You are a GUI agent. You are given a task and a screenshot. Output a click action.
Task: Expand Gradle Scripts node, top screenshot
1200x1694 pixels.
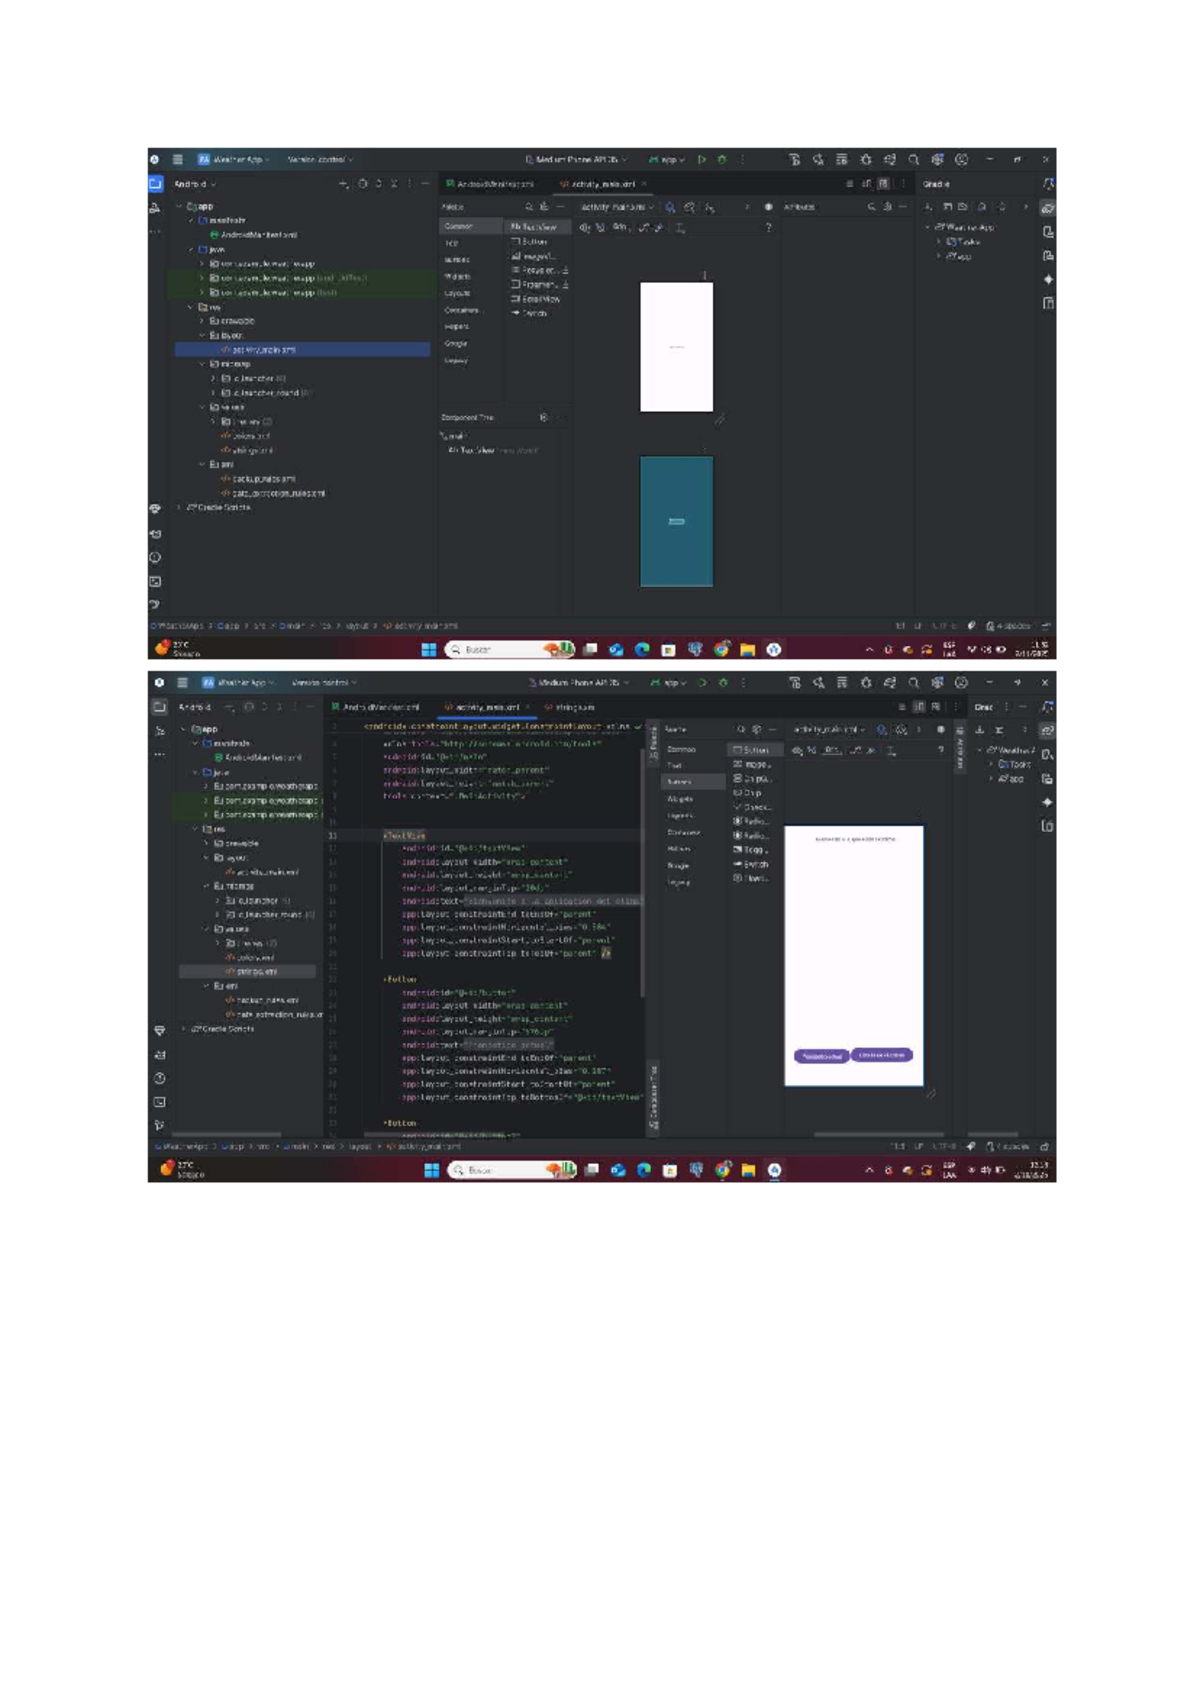(180, 507)
